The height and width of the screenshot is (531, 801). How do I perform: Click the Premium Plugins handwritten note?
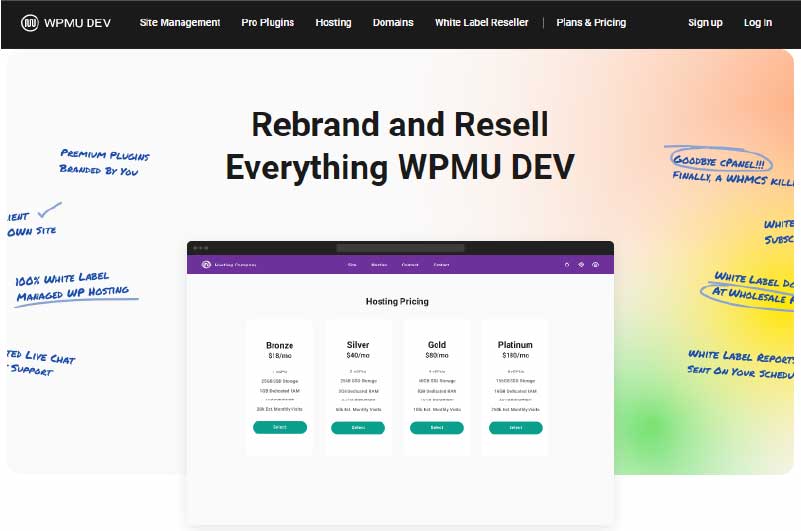(105, 161)
